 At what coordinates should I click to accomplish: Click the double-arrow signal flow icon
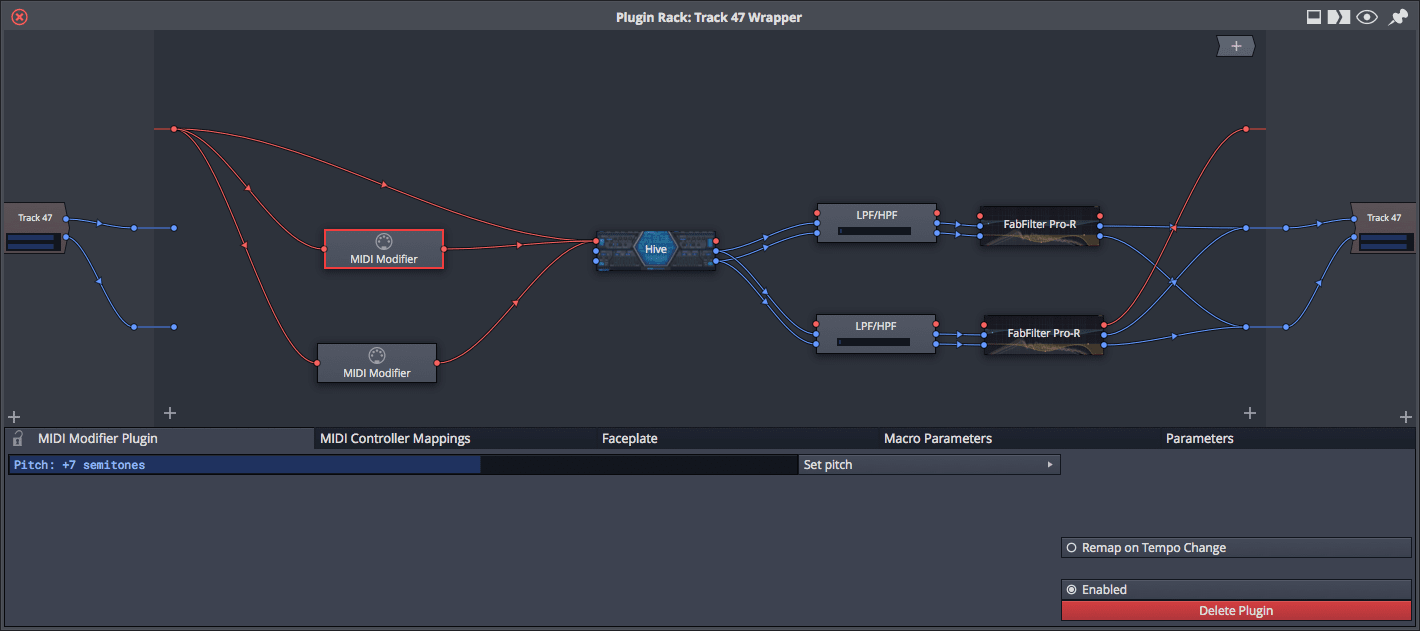(1339, 17)
